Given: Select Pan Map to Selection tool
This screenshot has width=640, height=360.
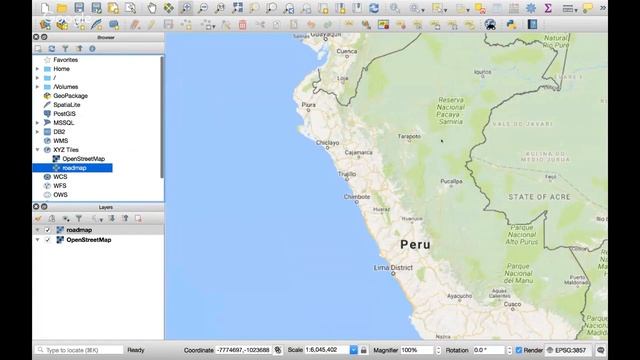Looking at the screenshot, I should (x=169, y=8).
